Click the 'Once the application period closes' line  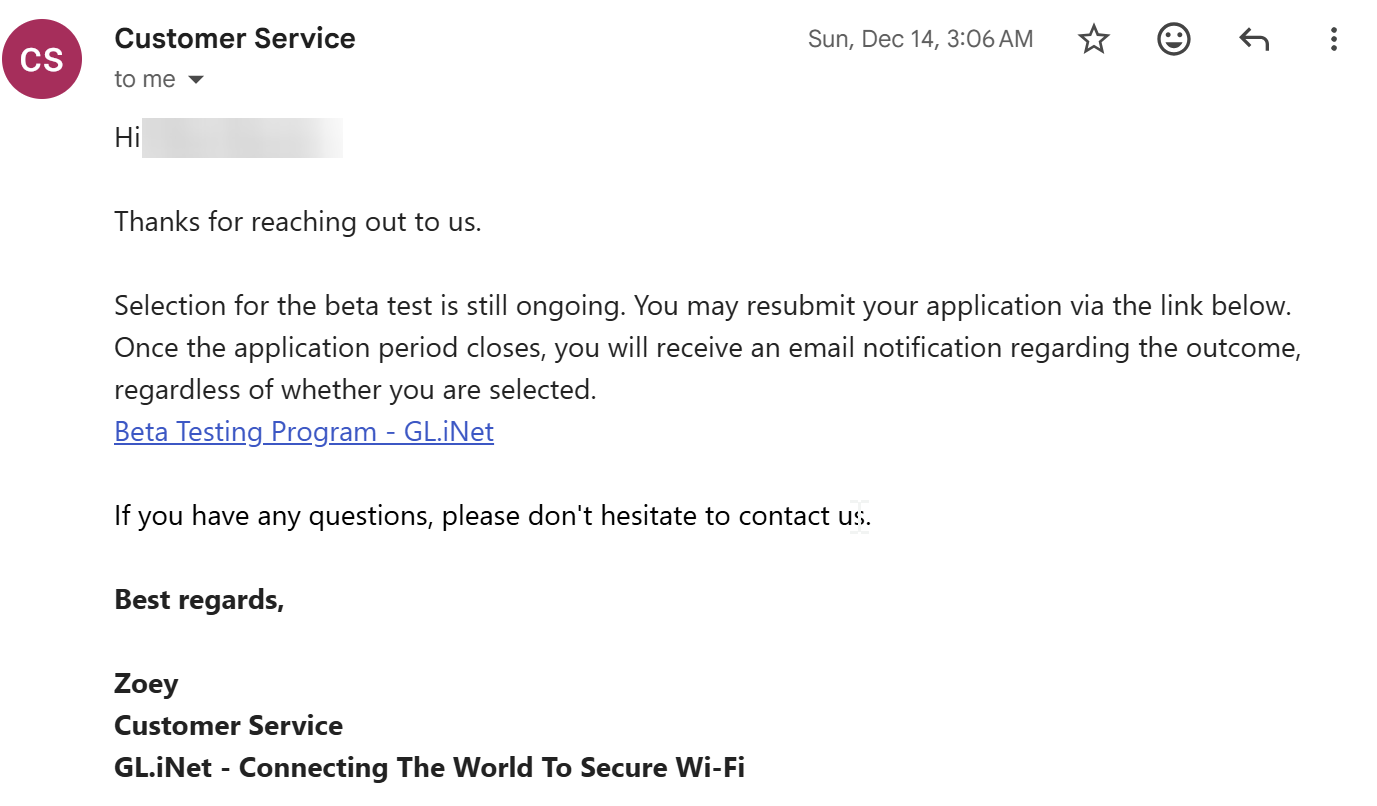tap(707, 348)
